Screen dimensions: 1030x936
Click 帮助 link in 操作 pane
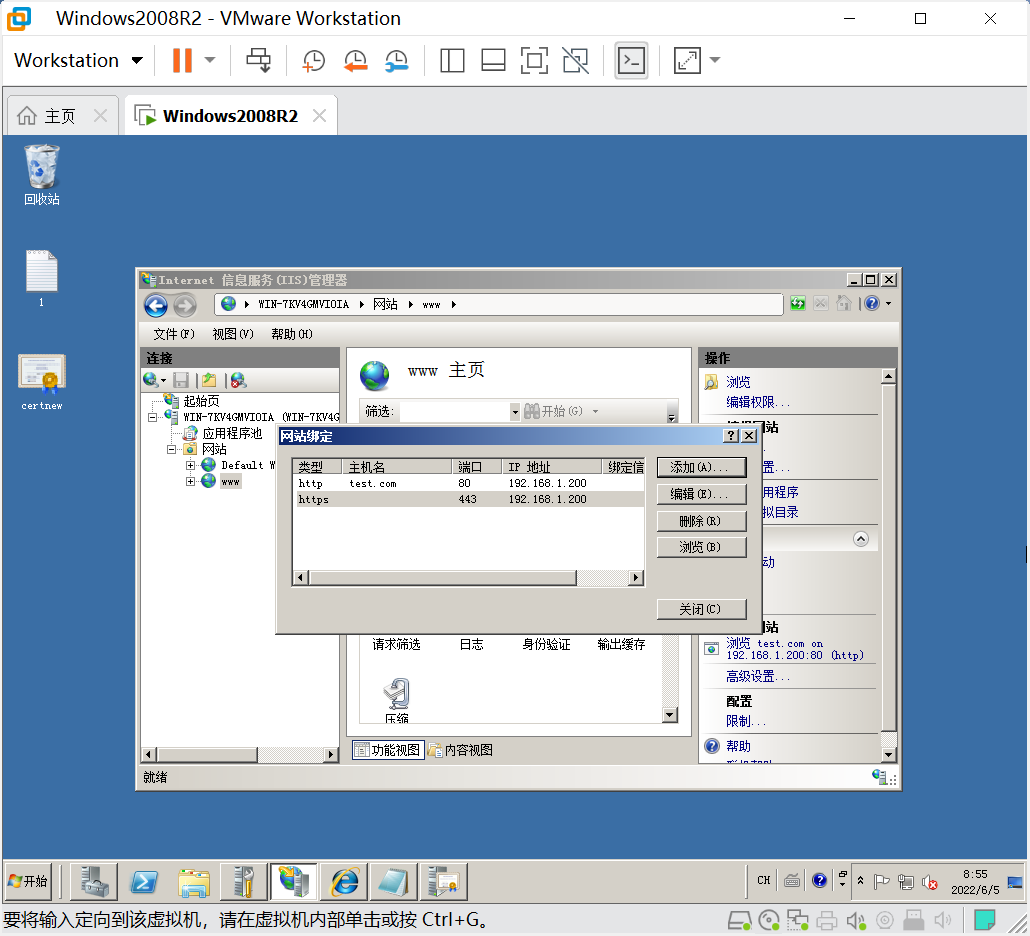coord(738,746)
